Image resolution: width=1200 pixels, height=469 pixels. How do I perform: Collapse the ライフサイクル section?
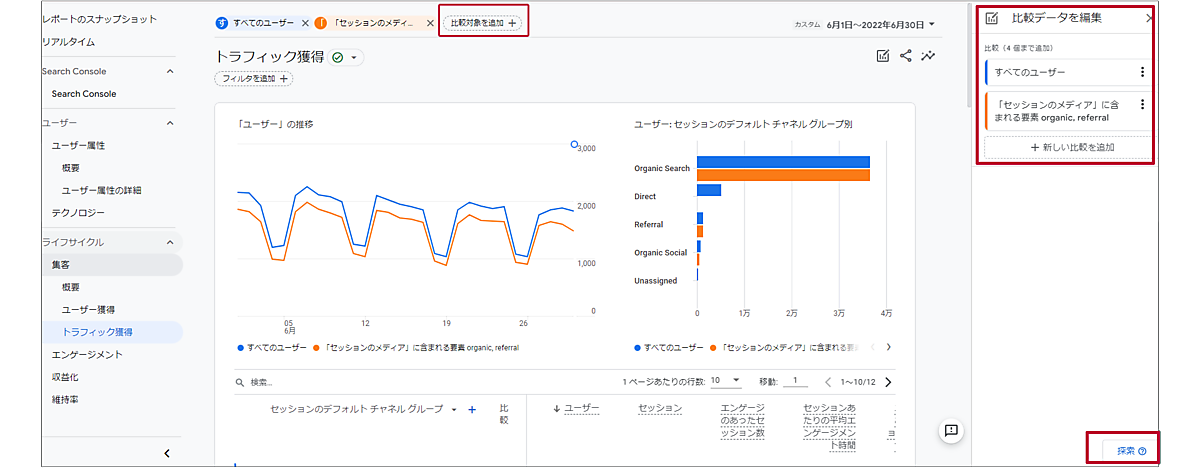(x=169, y=242)
